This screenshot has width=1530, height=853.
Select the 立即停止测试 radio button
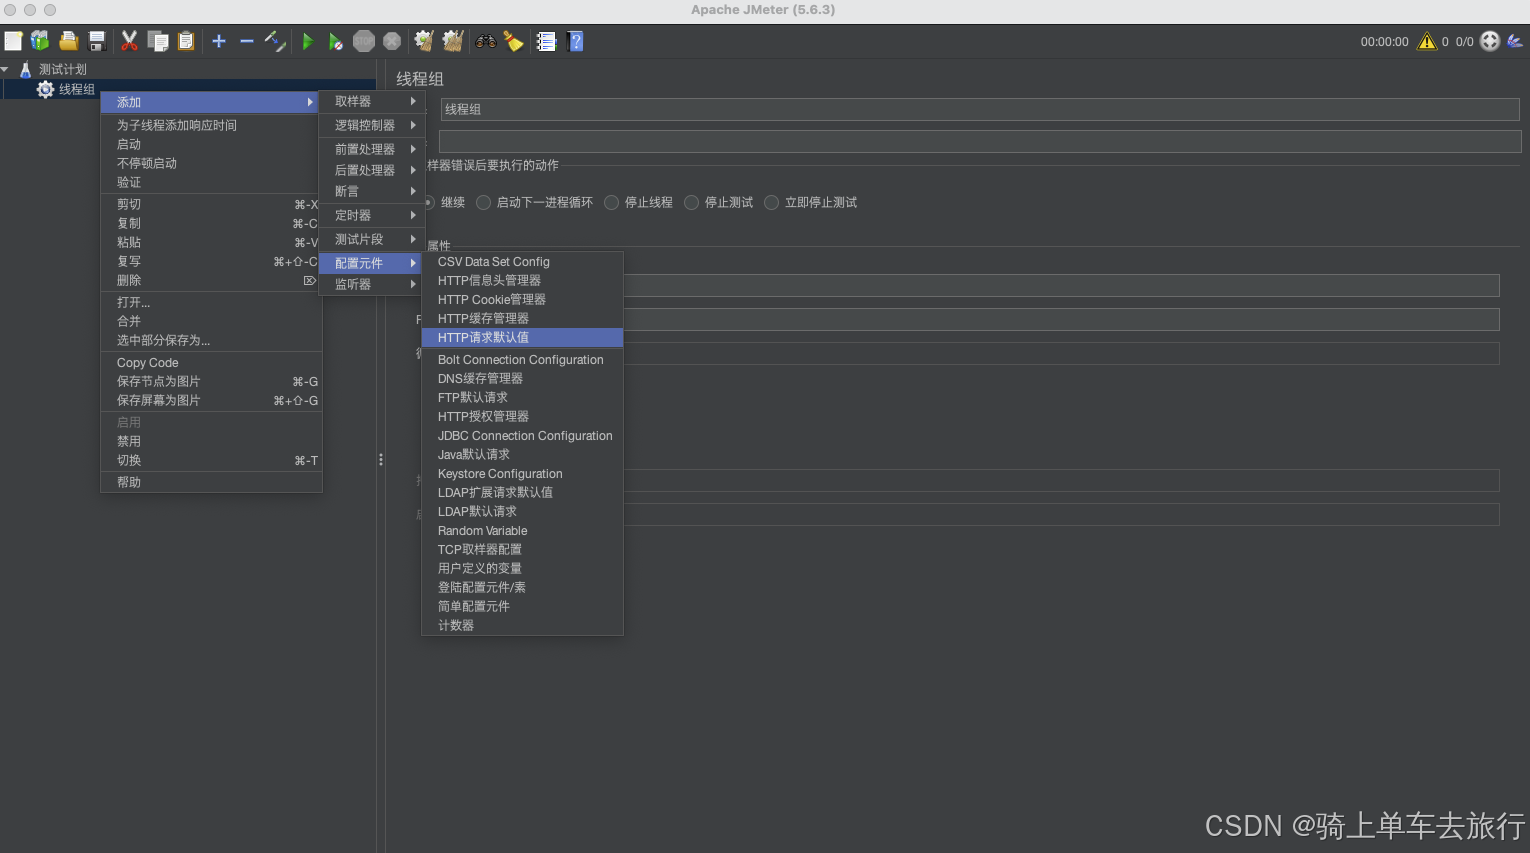pos(772,202)
